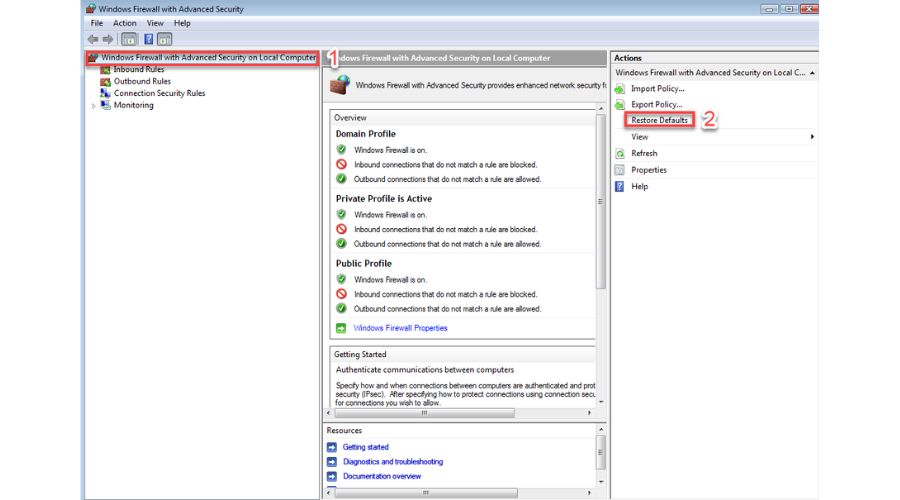Click Restore Defaults action

click(x=660, y=120)
